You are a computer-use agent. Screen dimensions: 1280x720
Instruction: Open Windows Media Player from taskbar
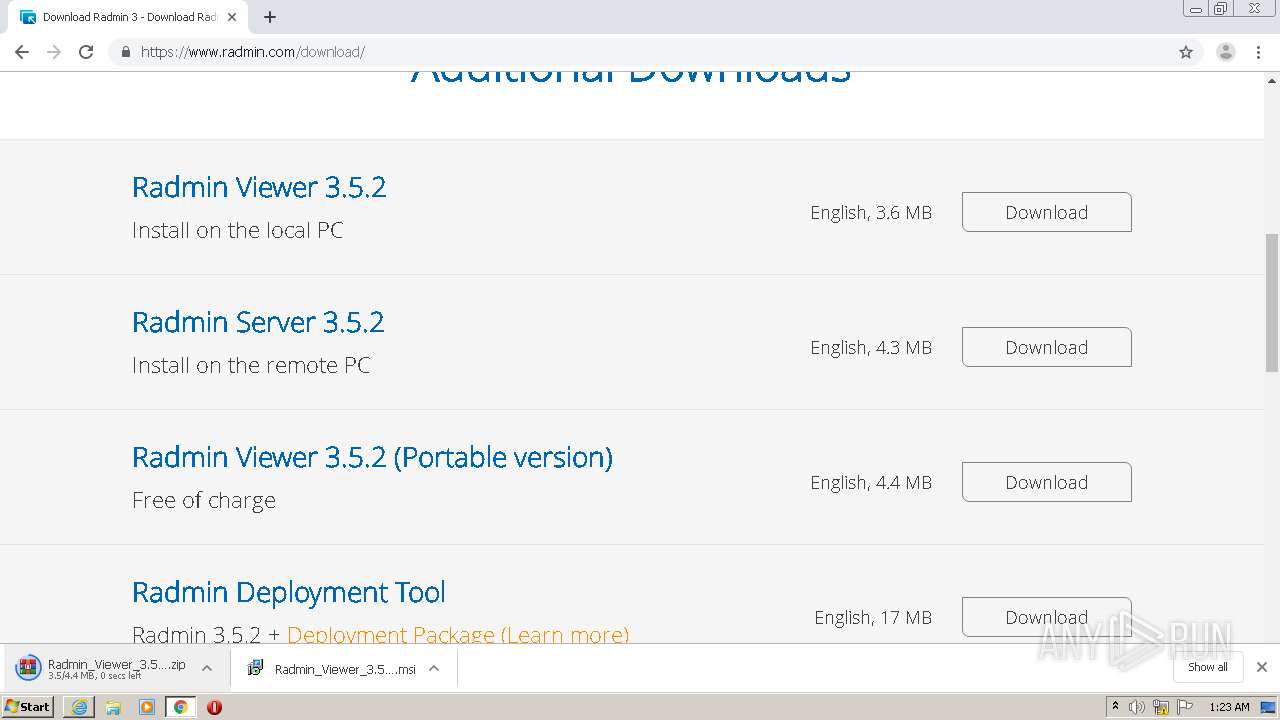(x=147, y=707)
